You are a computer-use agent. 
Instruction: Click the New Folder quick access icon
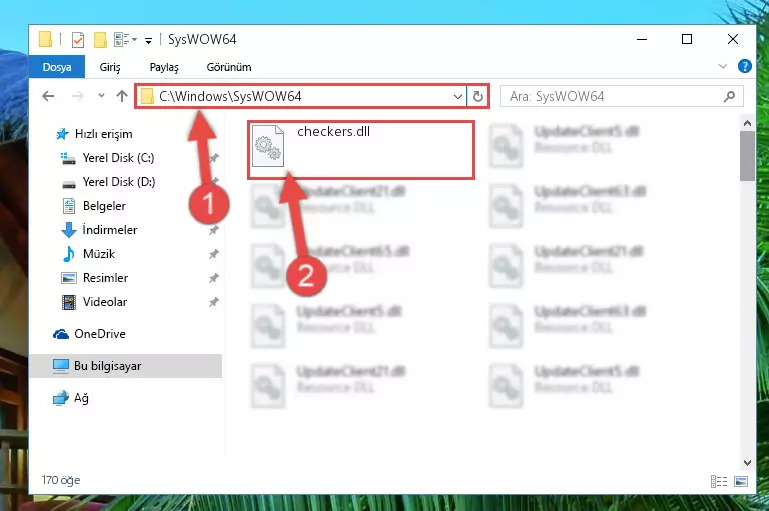pyautogui.click(x=100, y=40)
